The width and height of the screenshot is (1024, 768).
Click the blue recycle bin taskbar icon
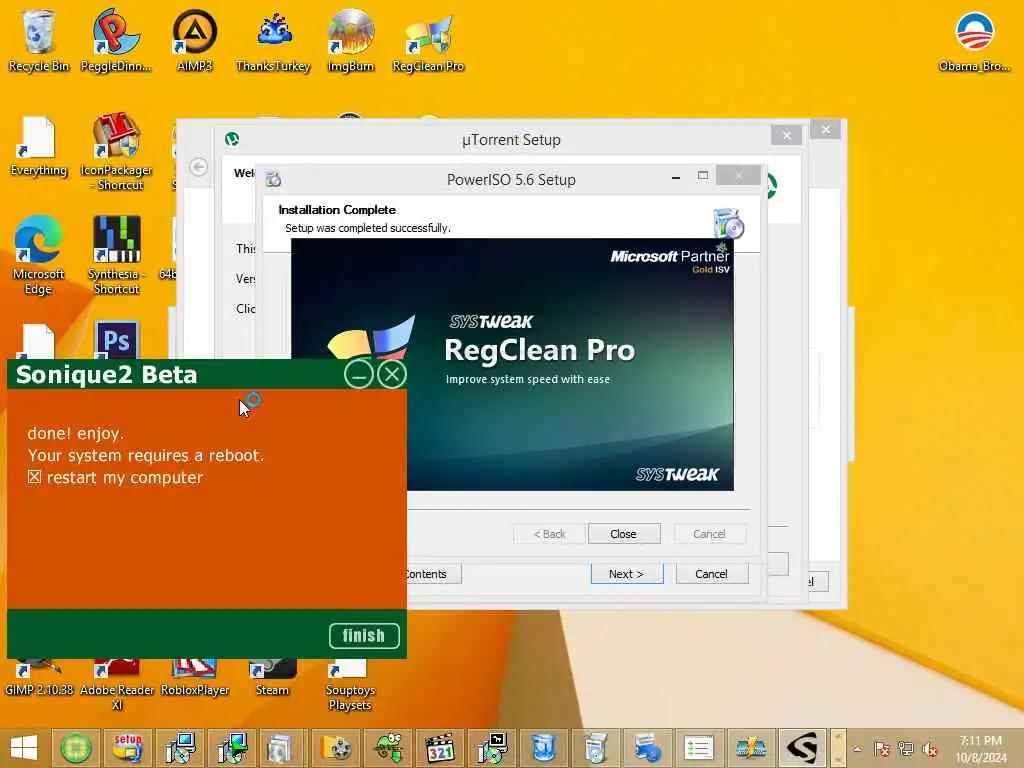pos(543,748)
